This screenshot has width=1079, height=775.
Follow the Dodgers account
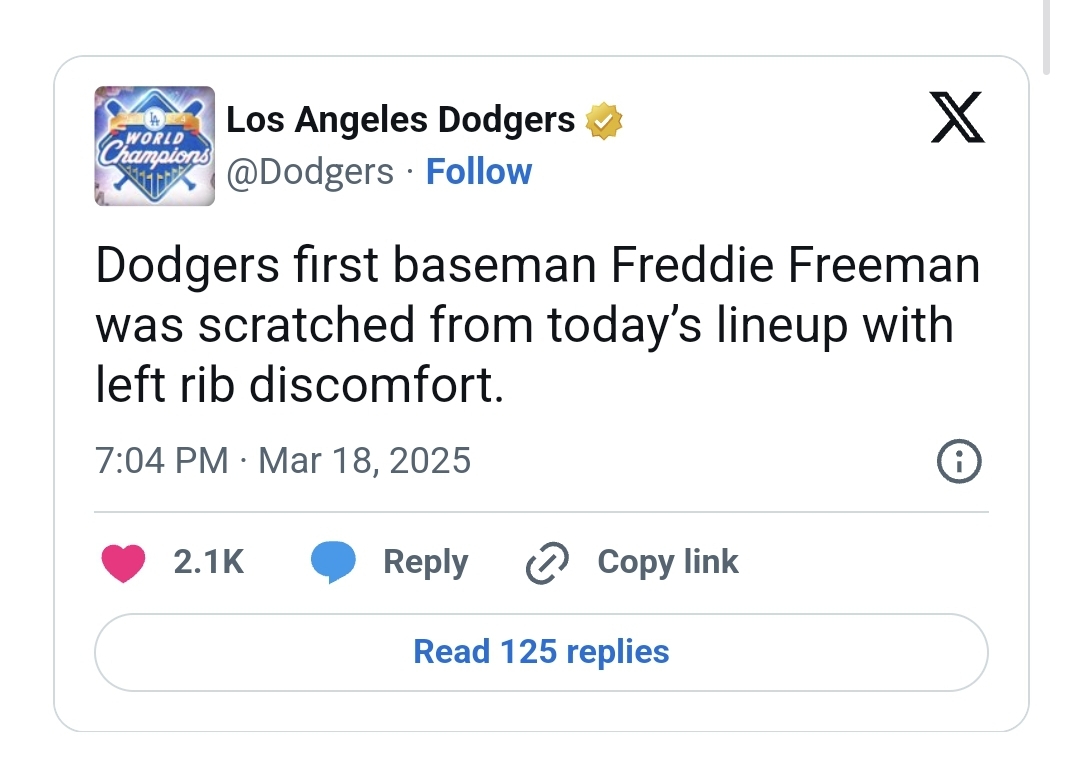click(479, 172)
